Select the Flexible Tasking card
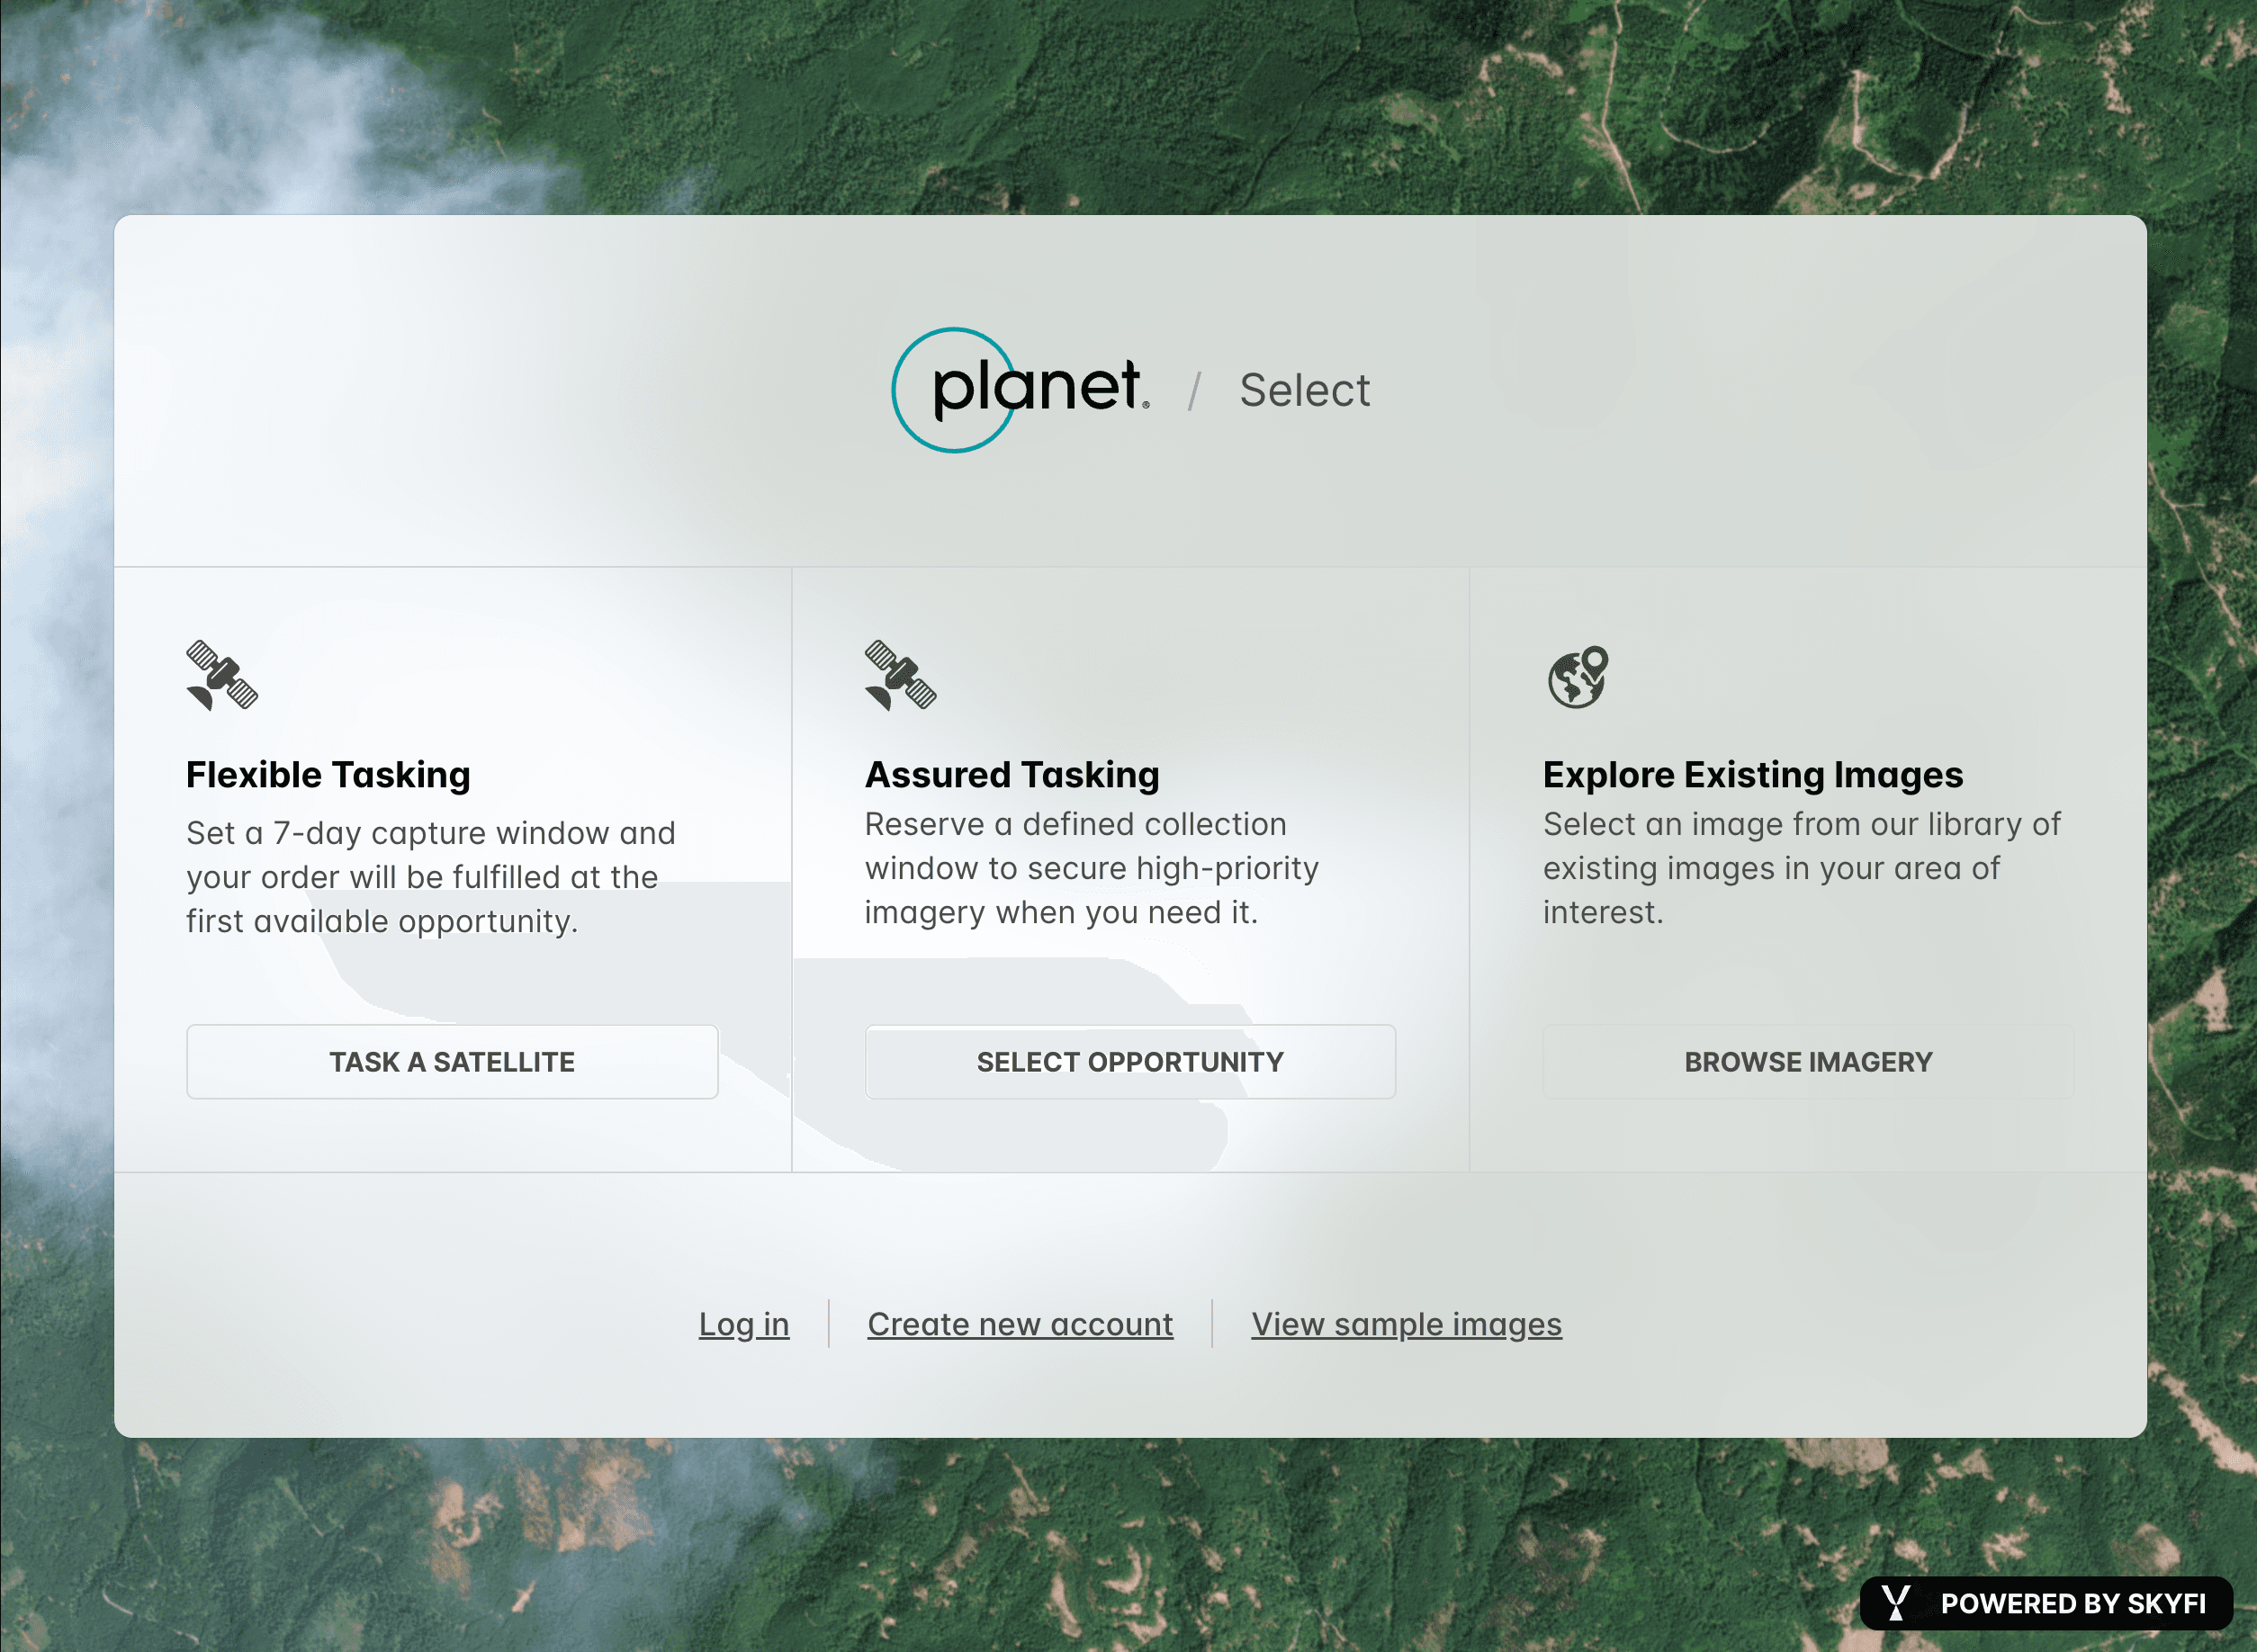This screenshot has height=1652, width=2257. pos(450,870)
